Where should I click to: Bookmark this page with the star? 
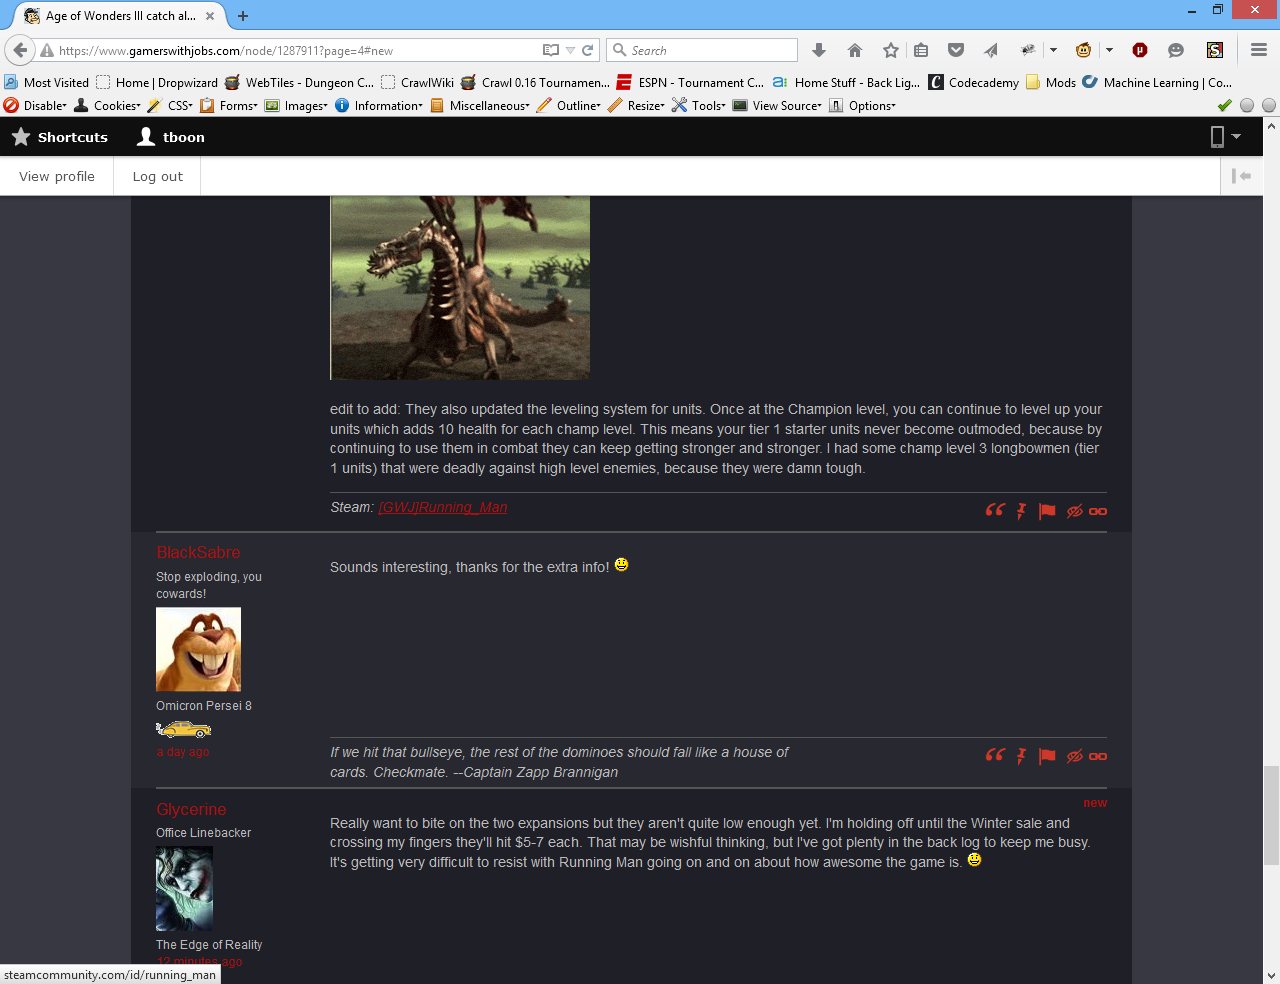click(x=891, y=50)
